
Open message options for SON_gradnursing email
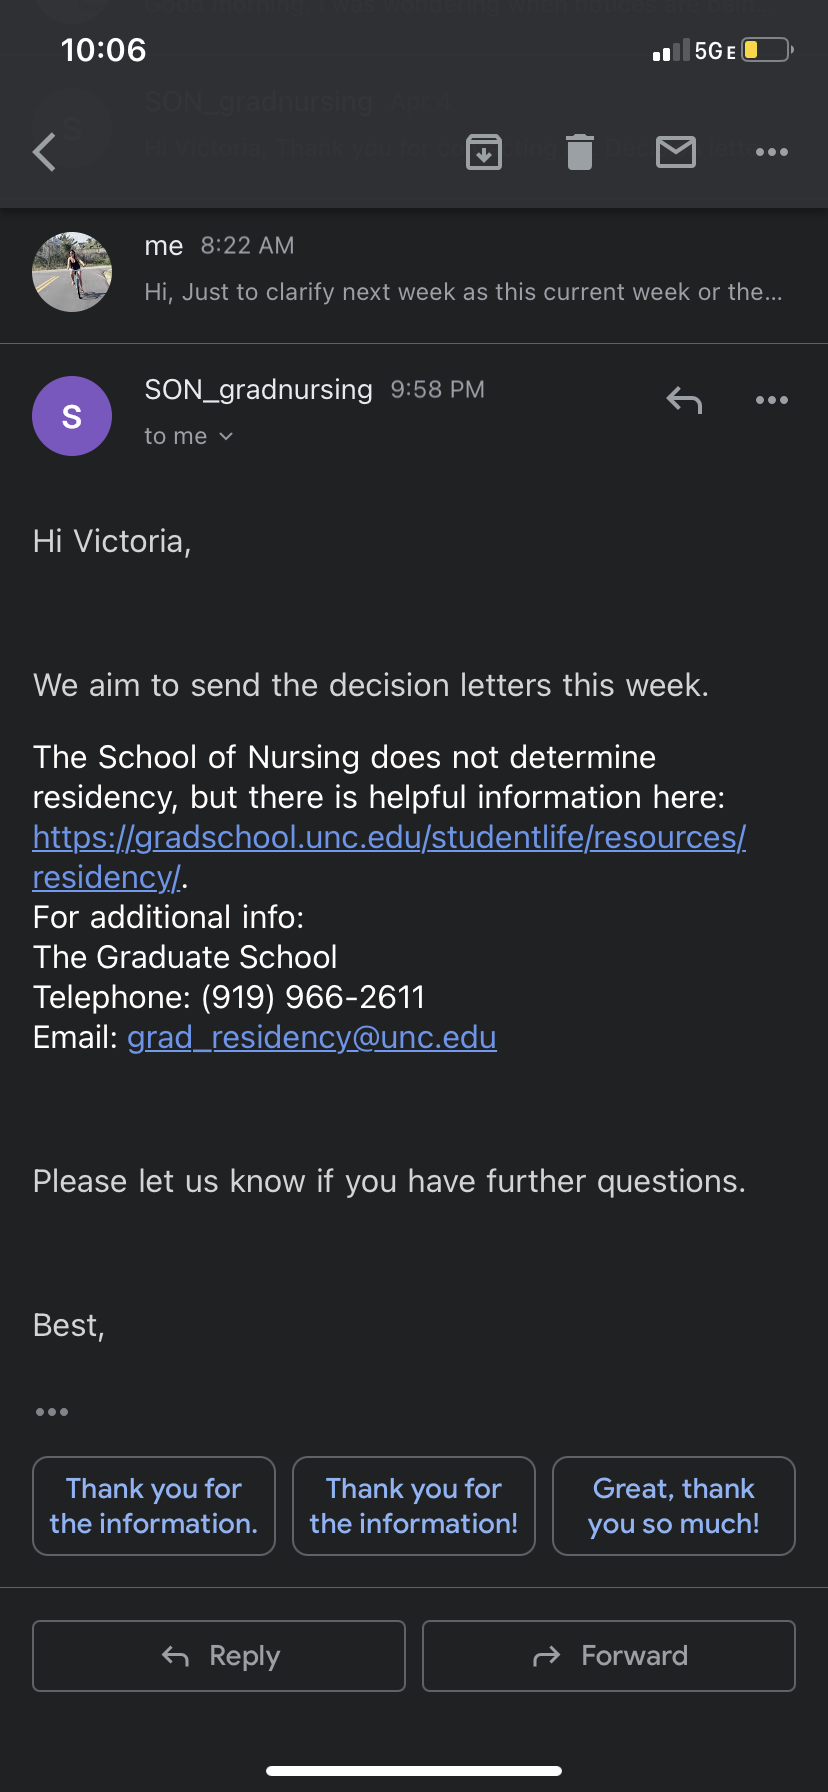pyautogui.click(x=772, y=400)
